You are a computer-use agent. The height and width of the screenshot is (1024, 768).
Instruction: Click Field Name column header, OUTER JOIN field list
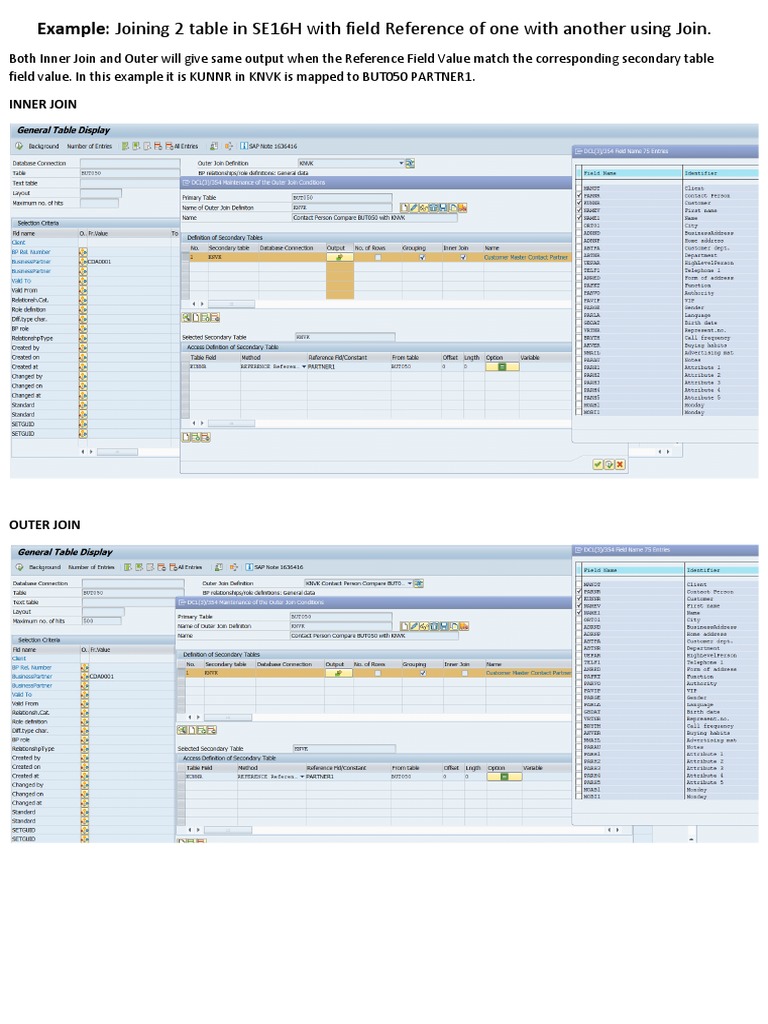(x=632, y=570)
